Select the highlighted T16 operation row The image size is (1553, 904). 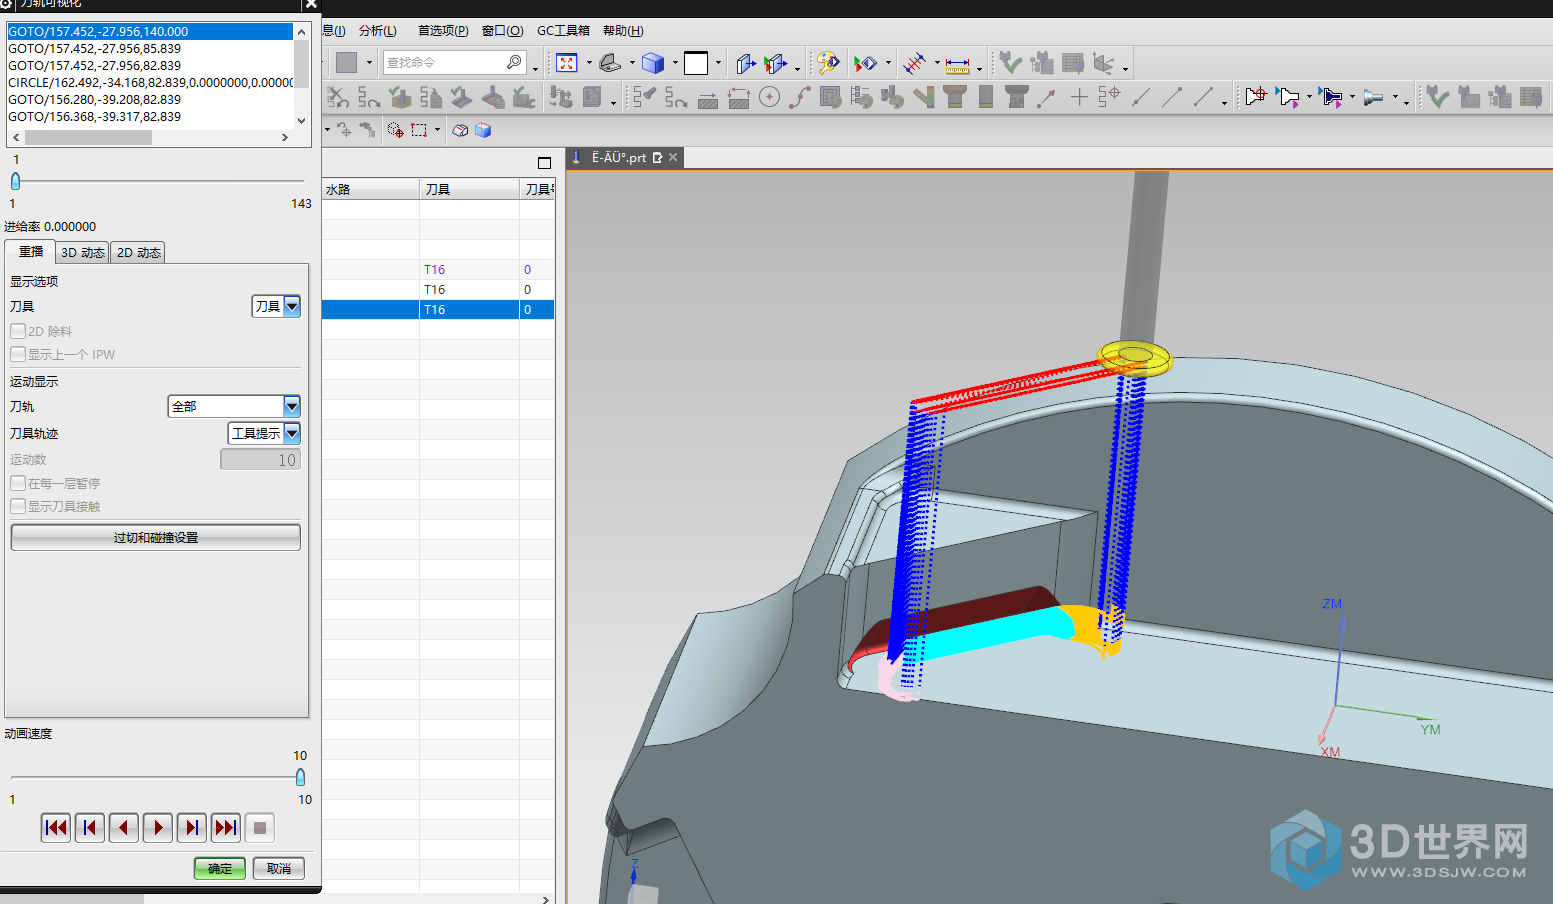(438, 310)
